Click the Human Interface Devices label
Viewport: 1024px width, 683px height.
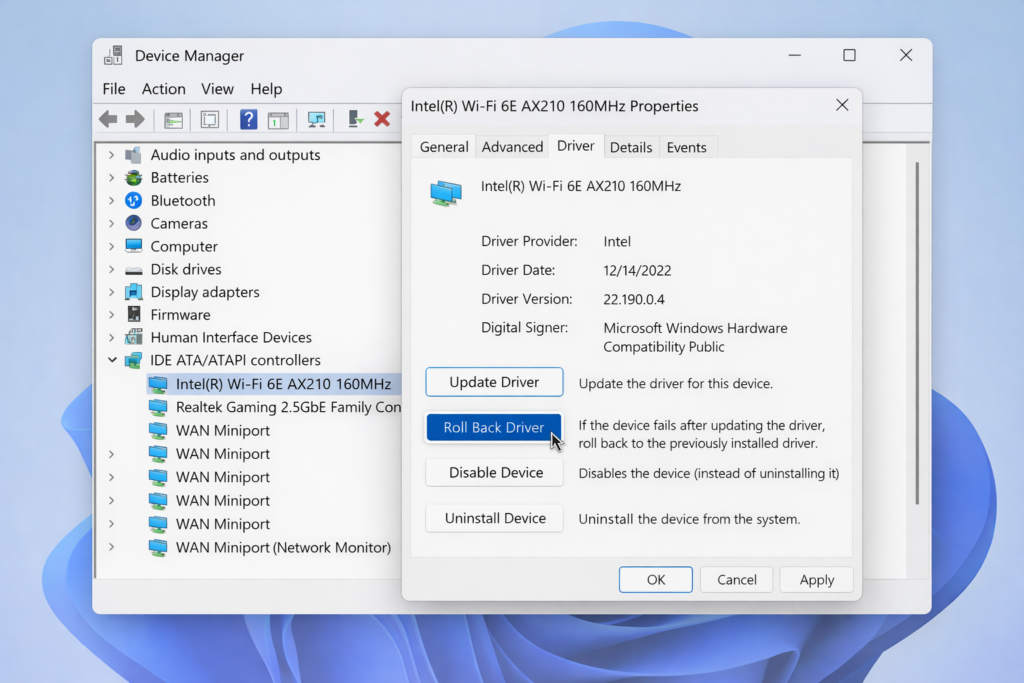pos(231,338)
